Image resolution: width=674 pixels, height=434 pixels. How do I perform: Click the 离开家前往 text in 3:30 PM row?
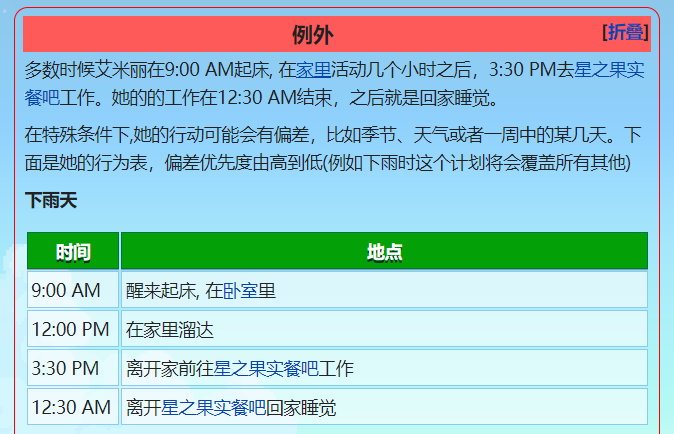coord(170,369)
